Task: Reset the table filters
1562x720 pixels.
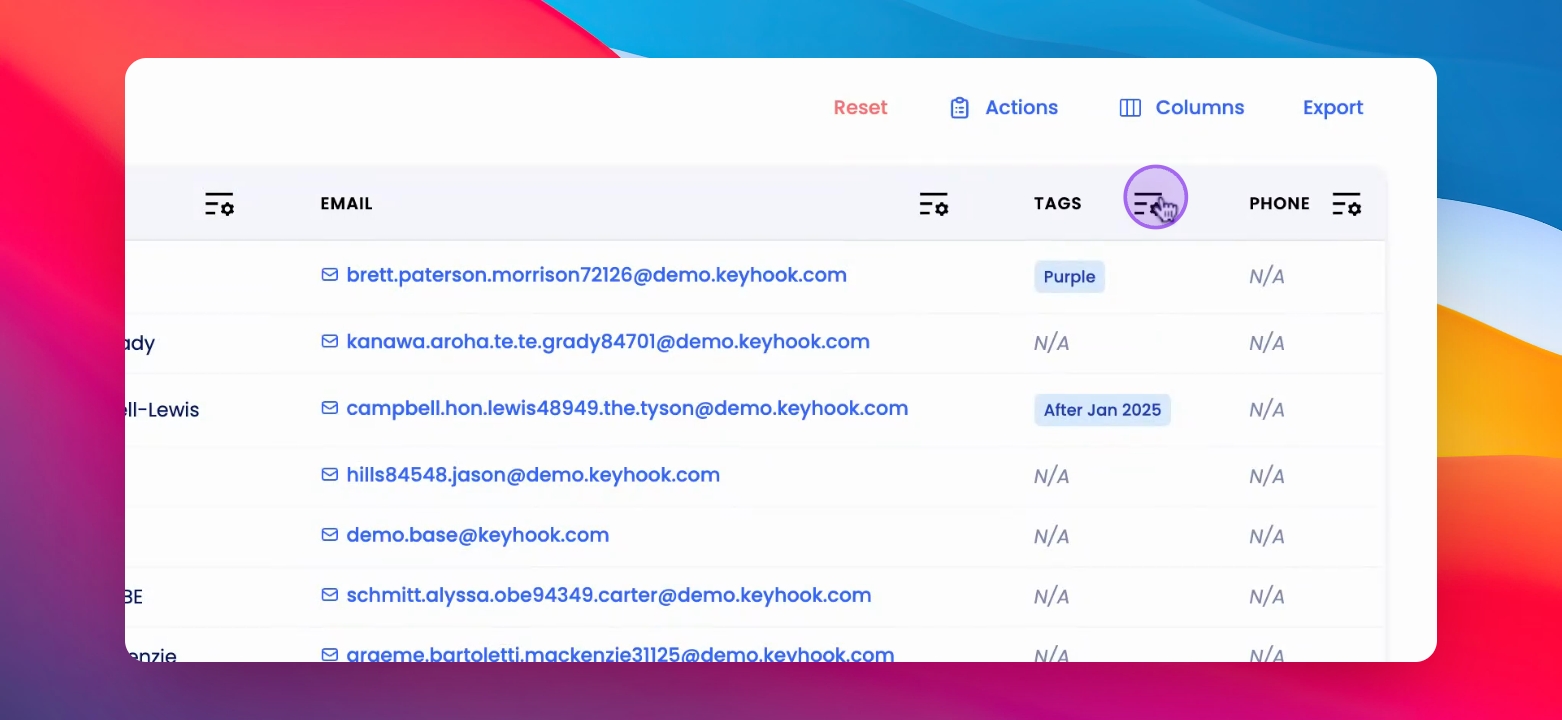Action: [861, 108]
